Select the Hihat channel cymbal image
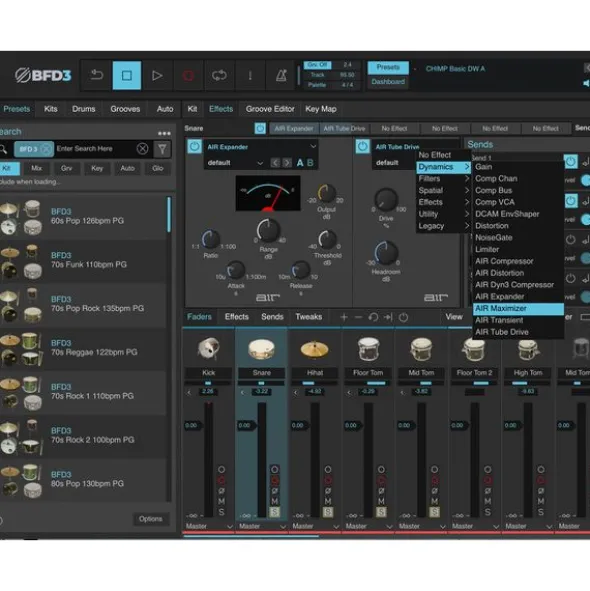The width and height of the screenshot is (590, 591). (314, 349)
